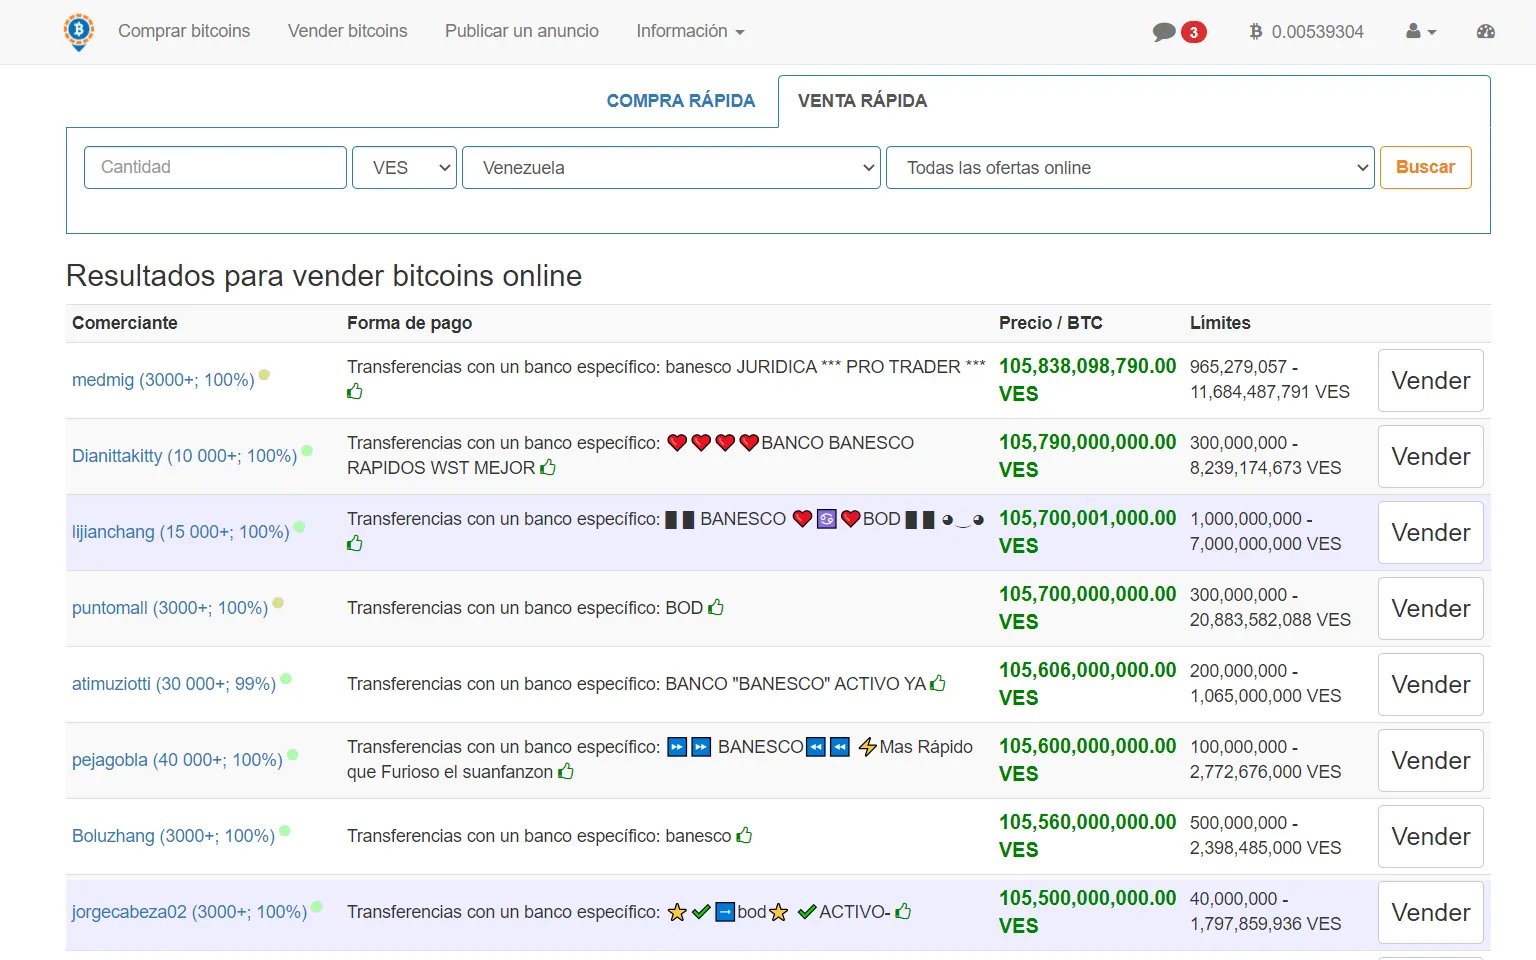The width and height of the screenshot is (1536, 960).
Task: Click the bitcoin wallet balance 0.00539304
Action: (x=1306, y=32)
